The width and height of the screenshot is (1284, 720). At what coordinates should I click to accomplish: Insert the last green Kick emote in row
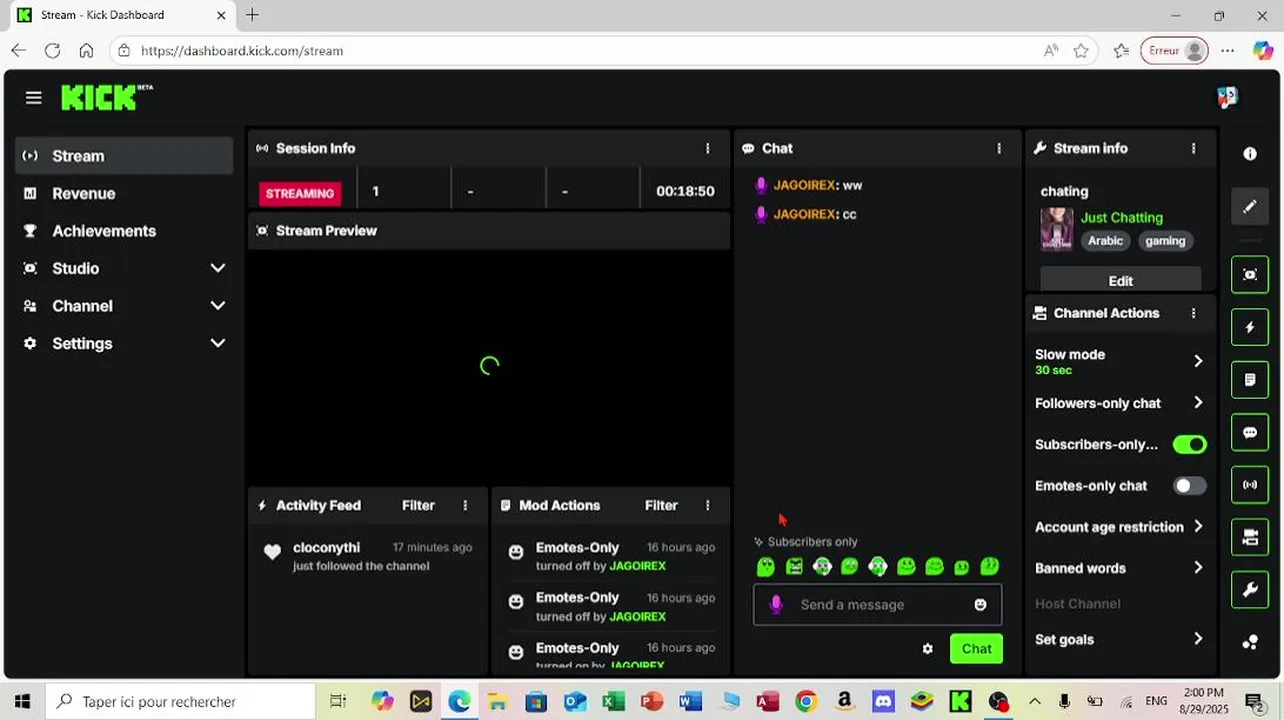990,567
